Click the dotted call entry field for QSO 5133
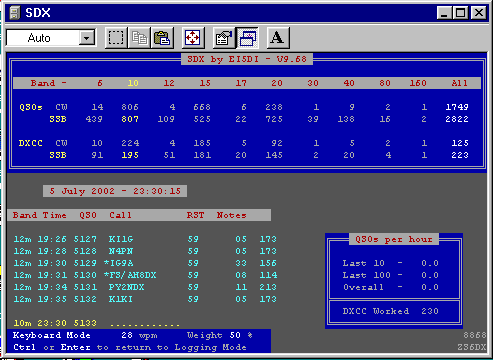This screenshot has width=493, height=360. tap(145, 324)
